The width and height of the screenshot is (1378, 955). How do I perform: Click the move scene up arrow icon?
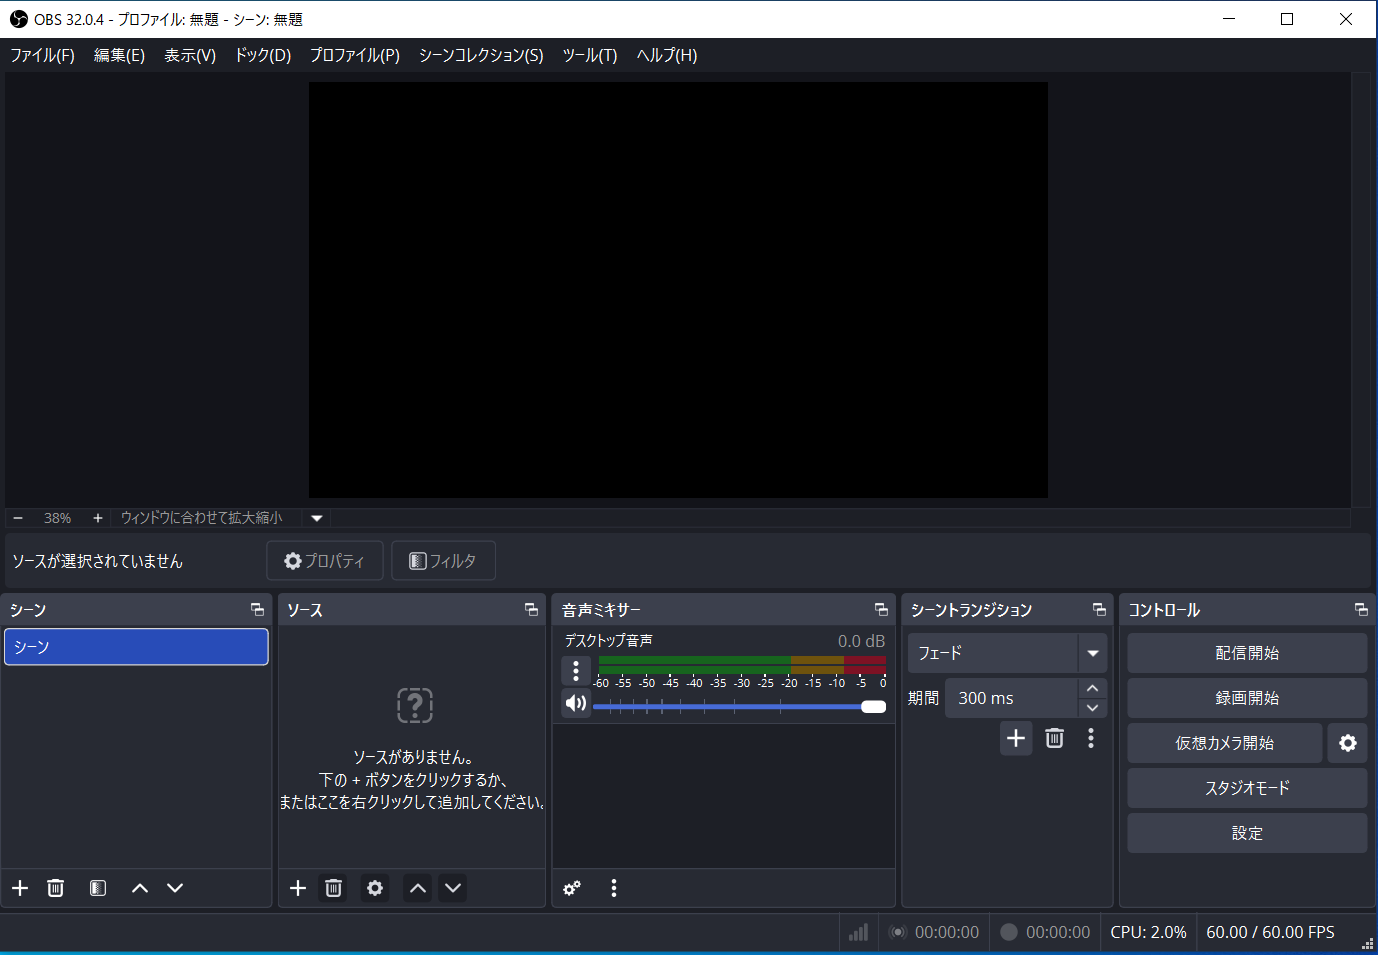[x=139, y=887]
